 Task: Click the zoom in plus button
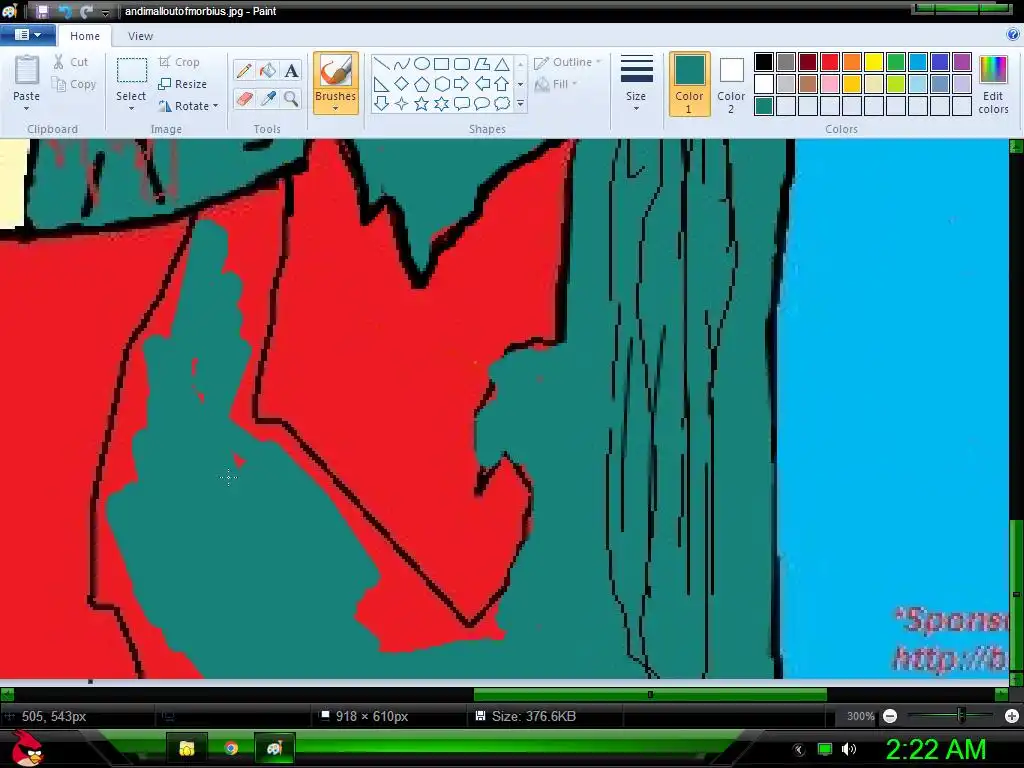tap(1012, 716)
